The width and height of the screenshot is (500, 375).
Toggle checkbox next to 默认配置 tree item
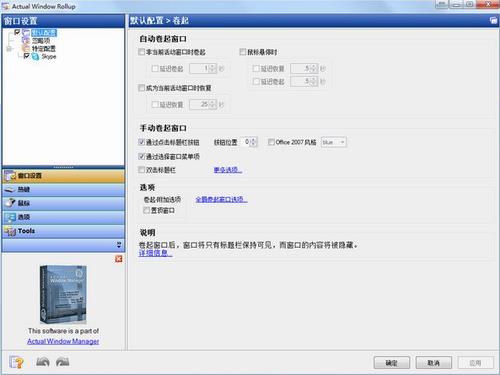click(17, 32)
